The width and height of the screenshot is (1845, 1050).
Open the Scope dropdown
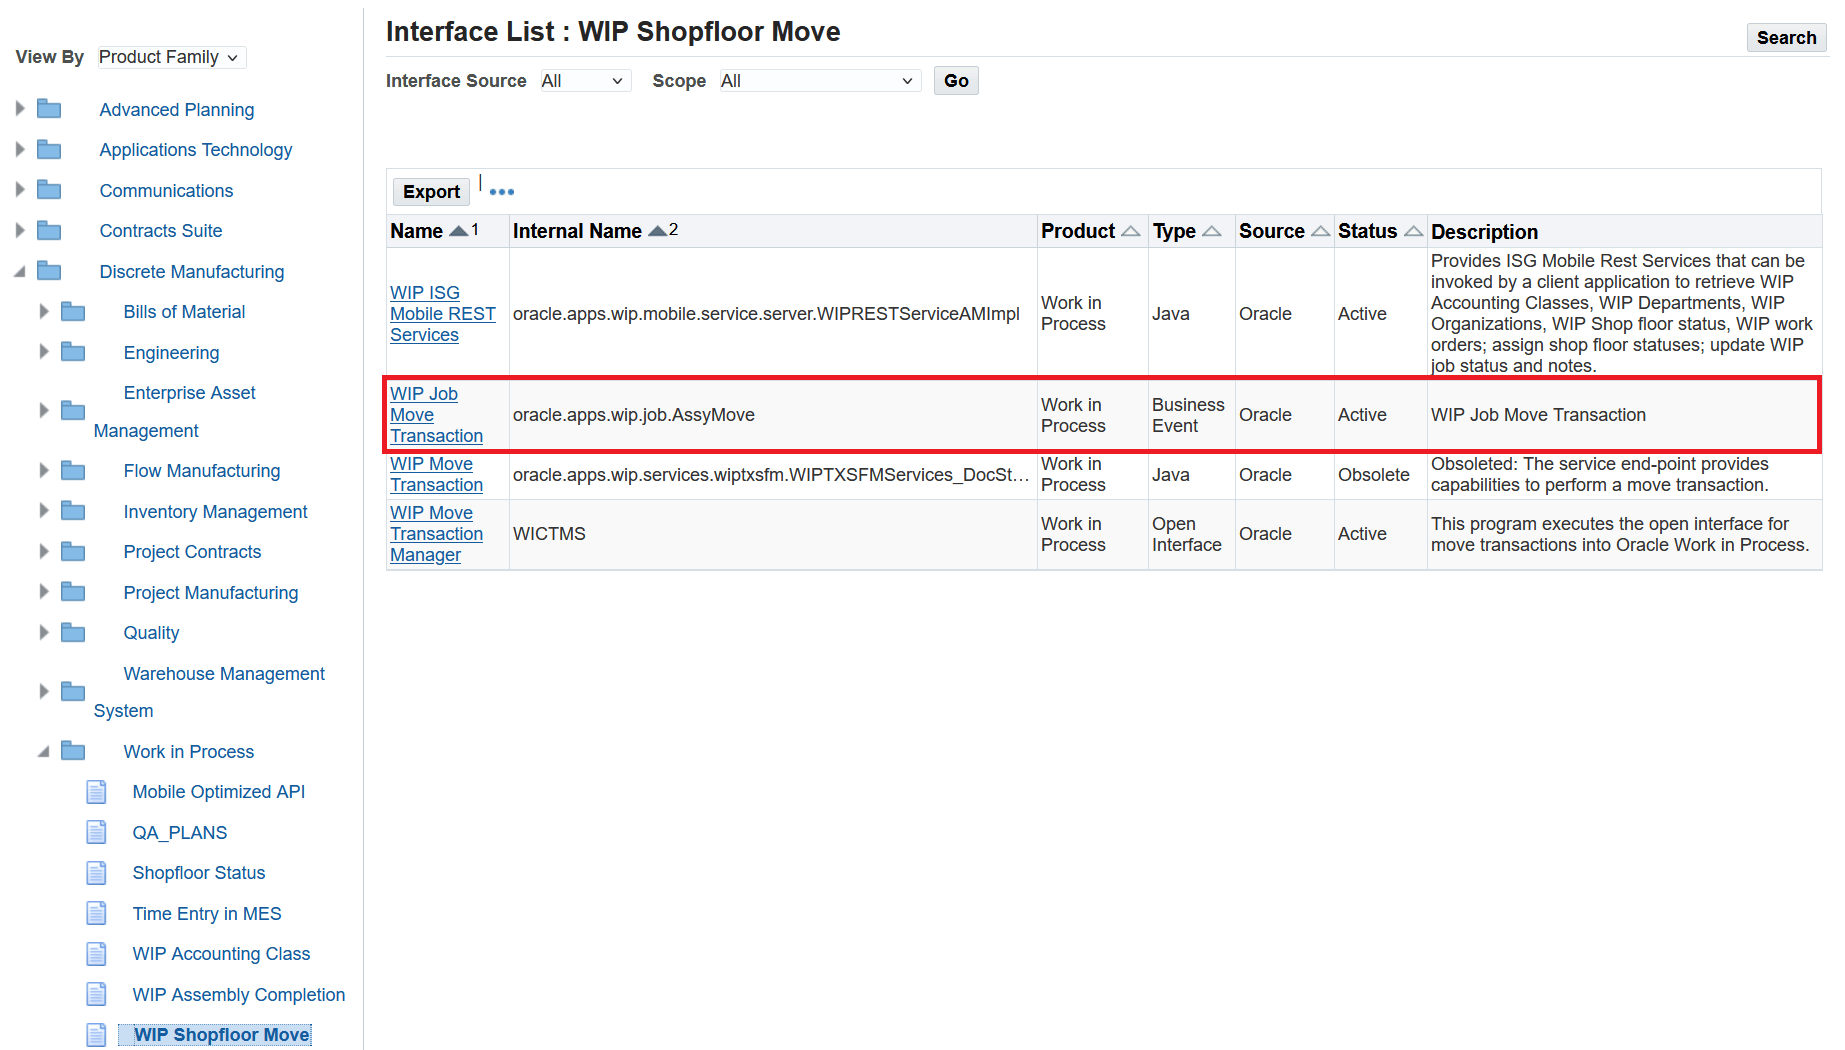pyautogui.click(x=818, y=80)
